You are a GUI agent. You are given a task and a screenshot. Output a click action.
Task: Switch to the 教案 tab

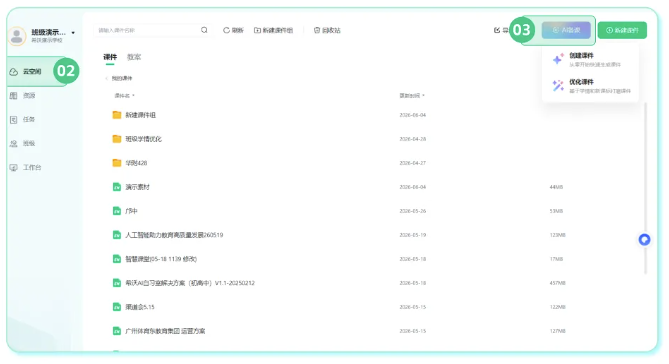(x=134, y=57)
